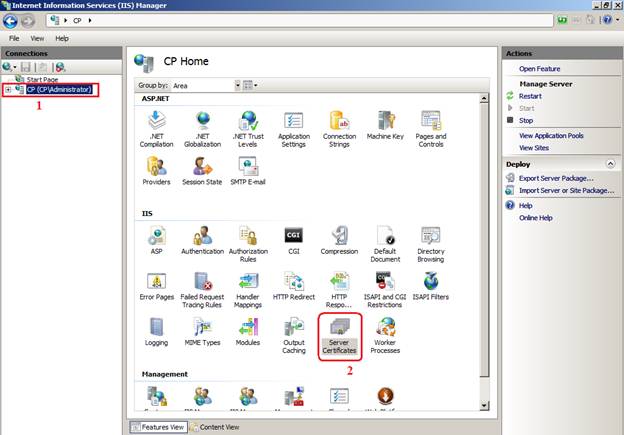Click the Back navigation button

[10, 21]
